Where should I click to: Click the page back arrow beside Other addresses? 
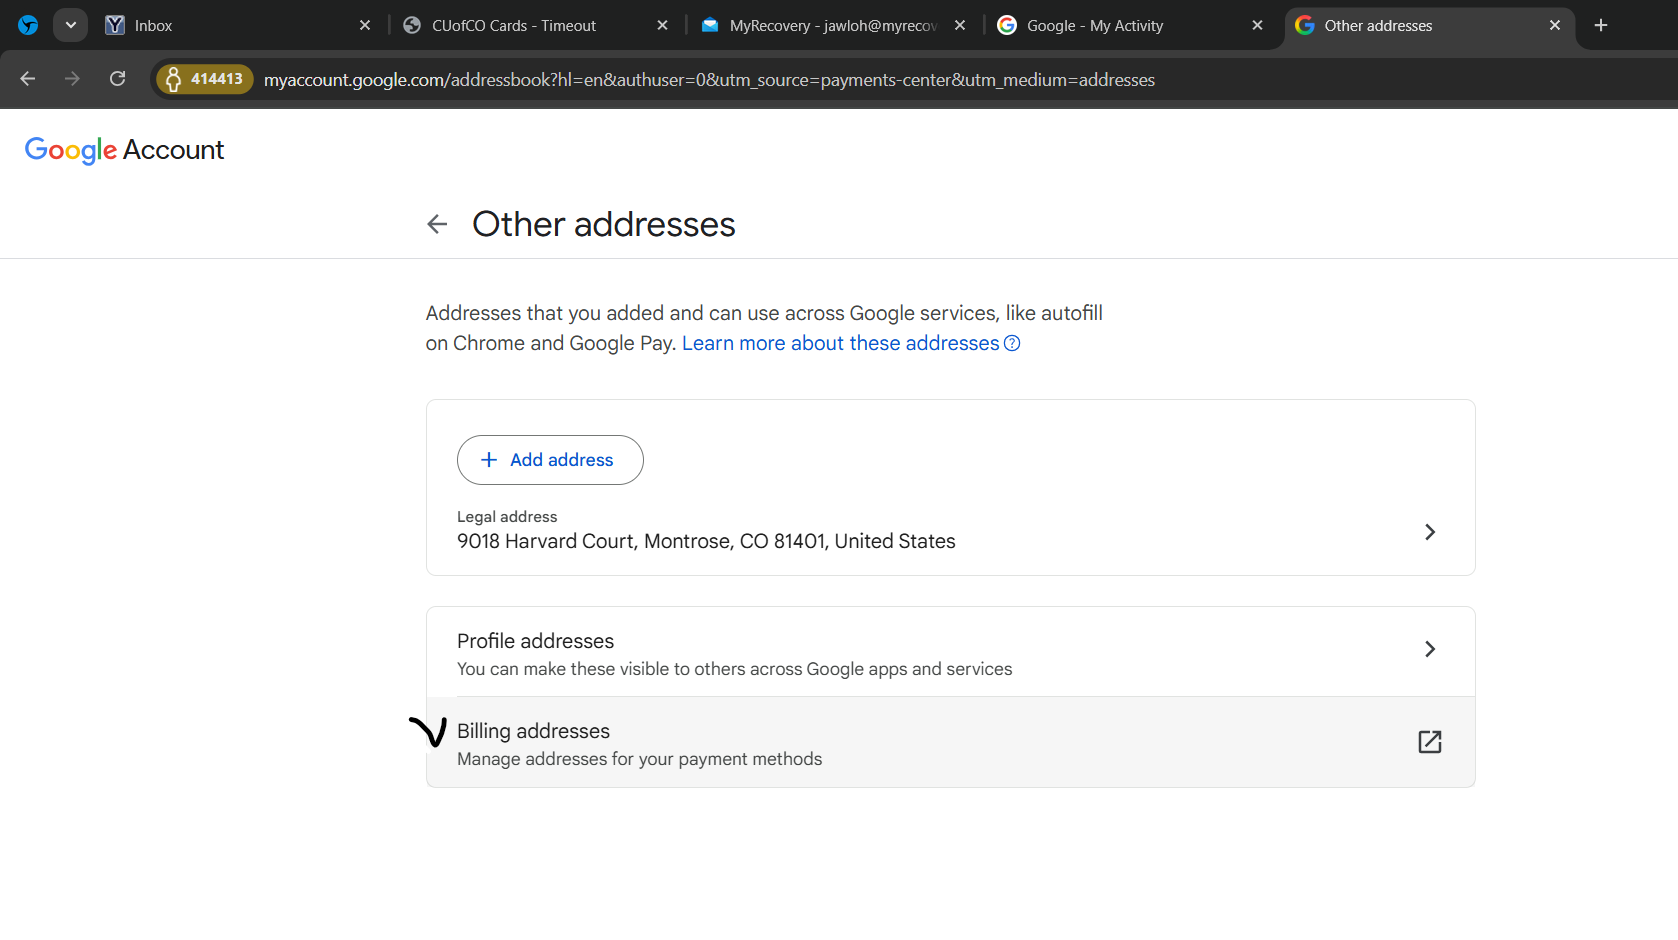click(x=437, y=224)
